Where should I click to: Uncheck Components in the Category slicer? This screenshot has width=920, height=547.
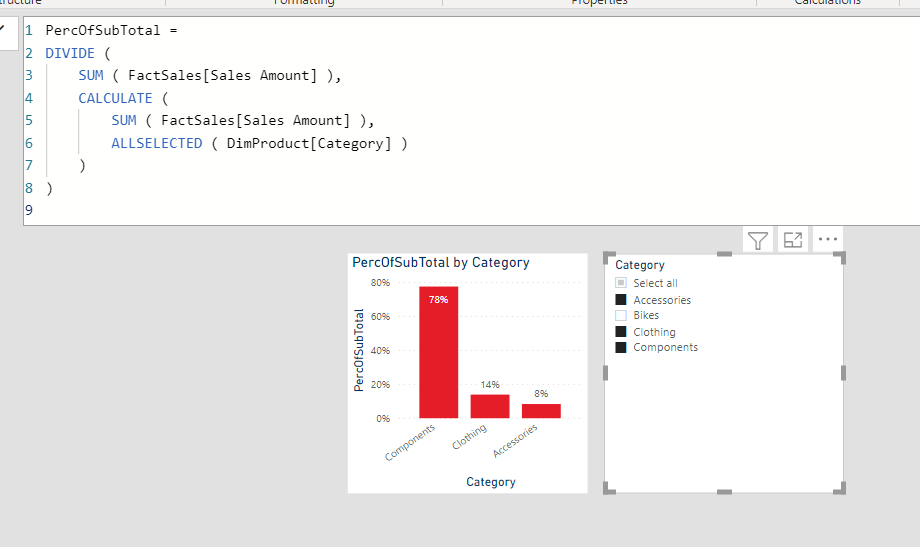coord(621,347)
